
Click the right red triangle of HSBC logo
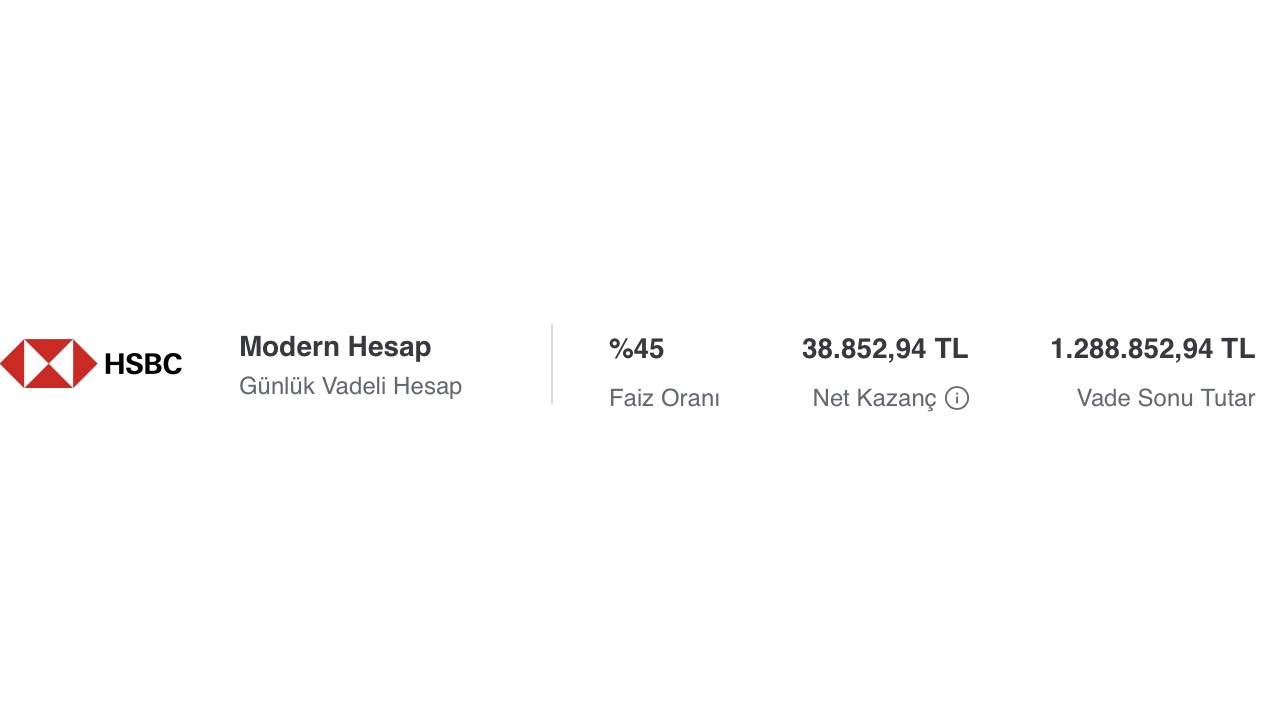click(86, 363)
